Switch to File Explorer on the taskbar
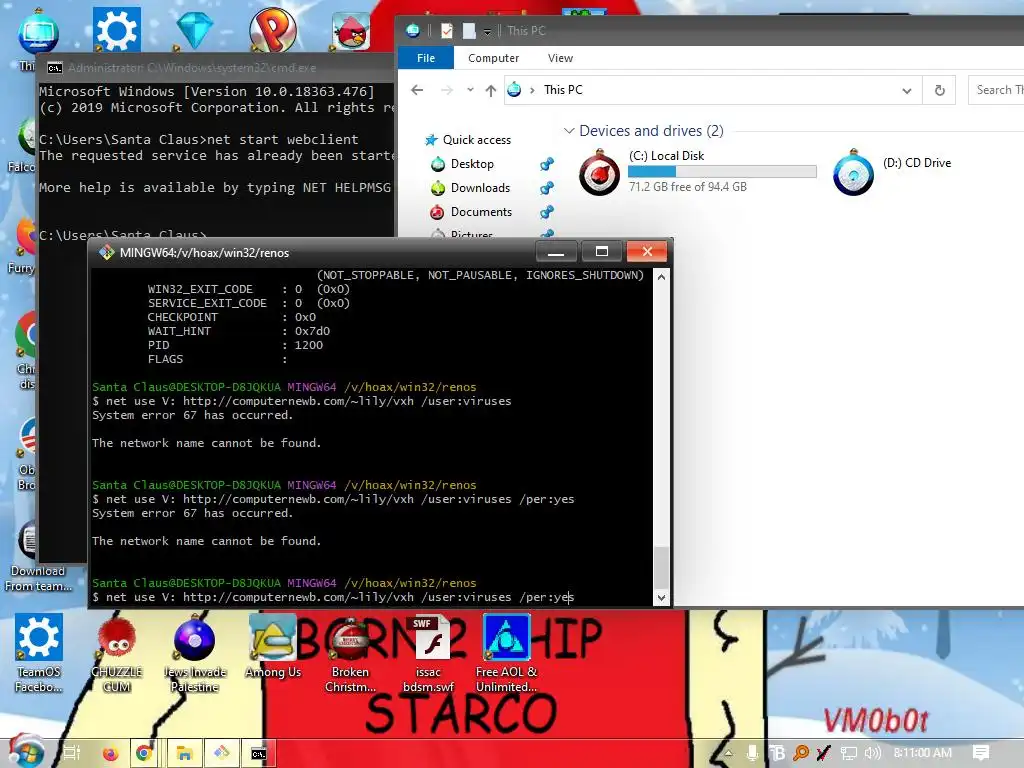This screenshot has height=768, width=1024. tap(184, 753)
